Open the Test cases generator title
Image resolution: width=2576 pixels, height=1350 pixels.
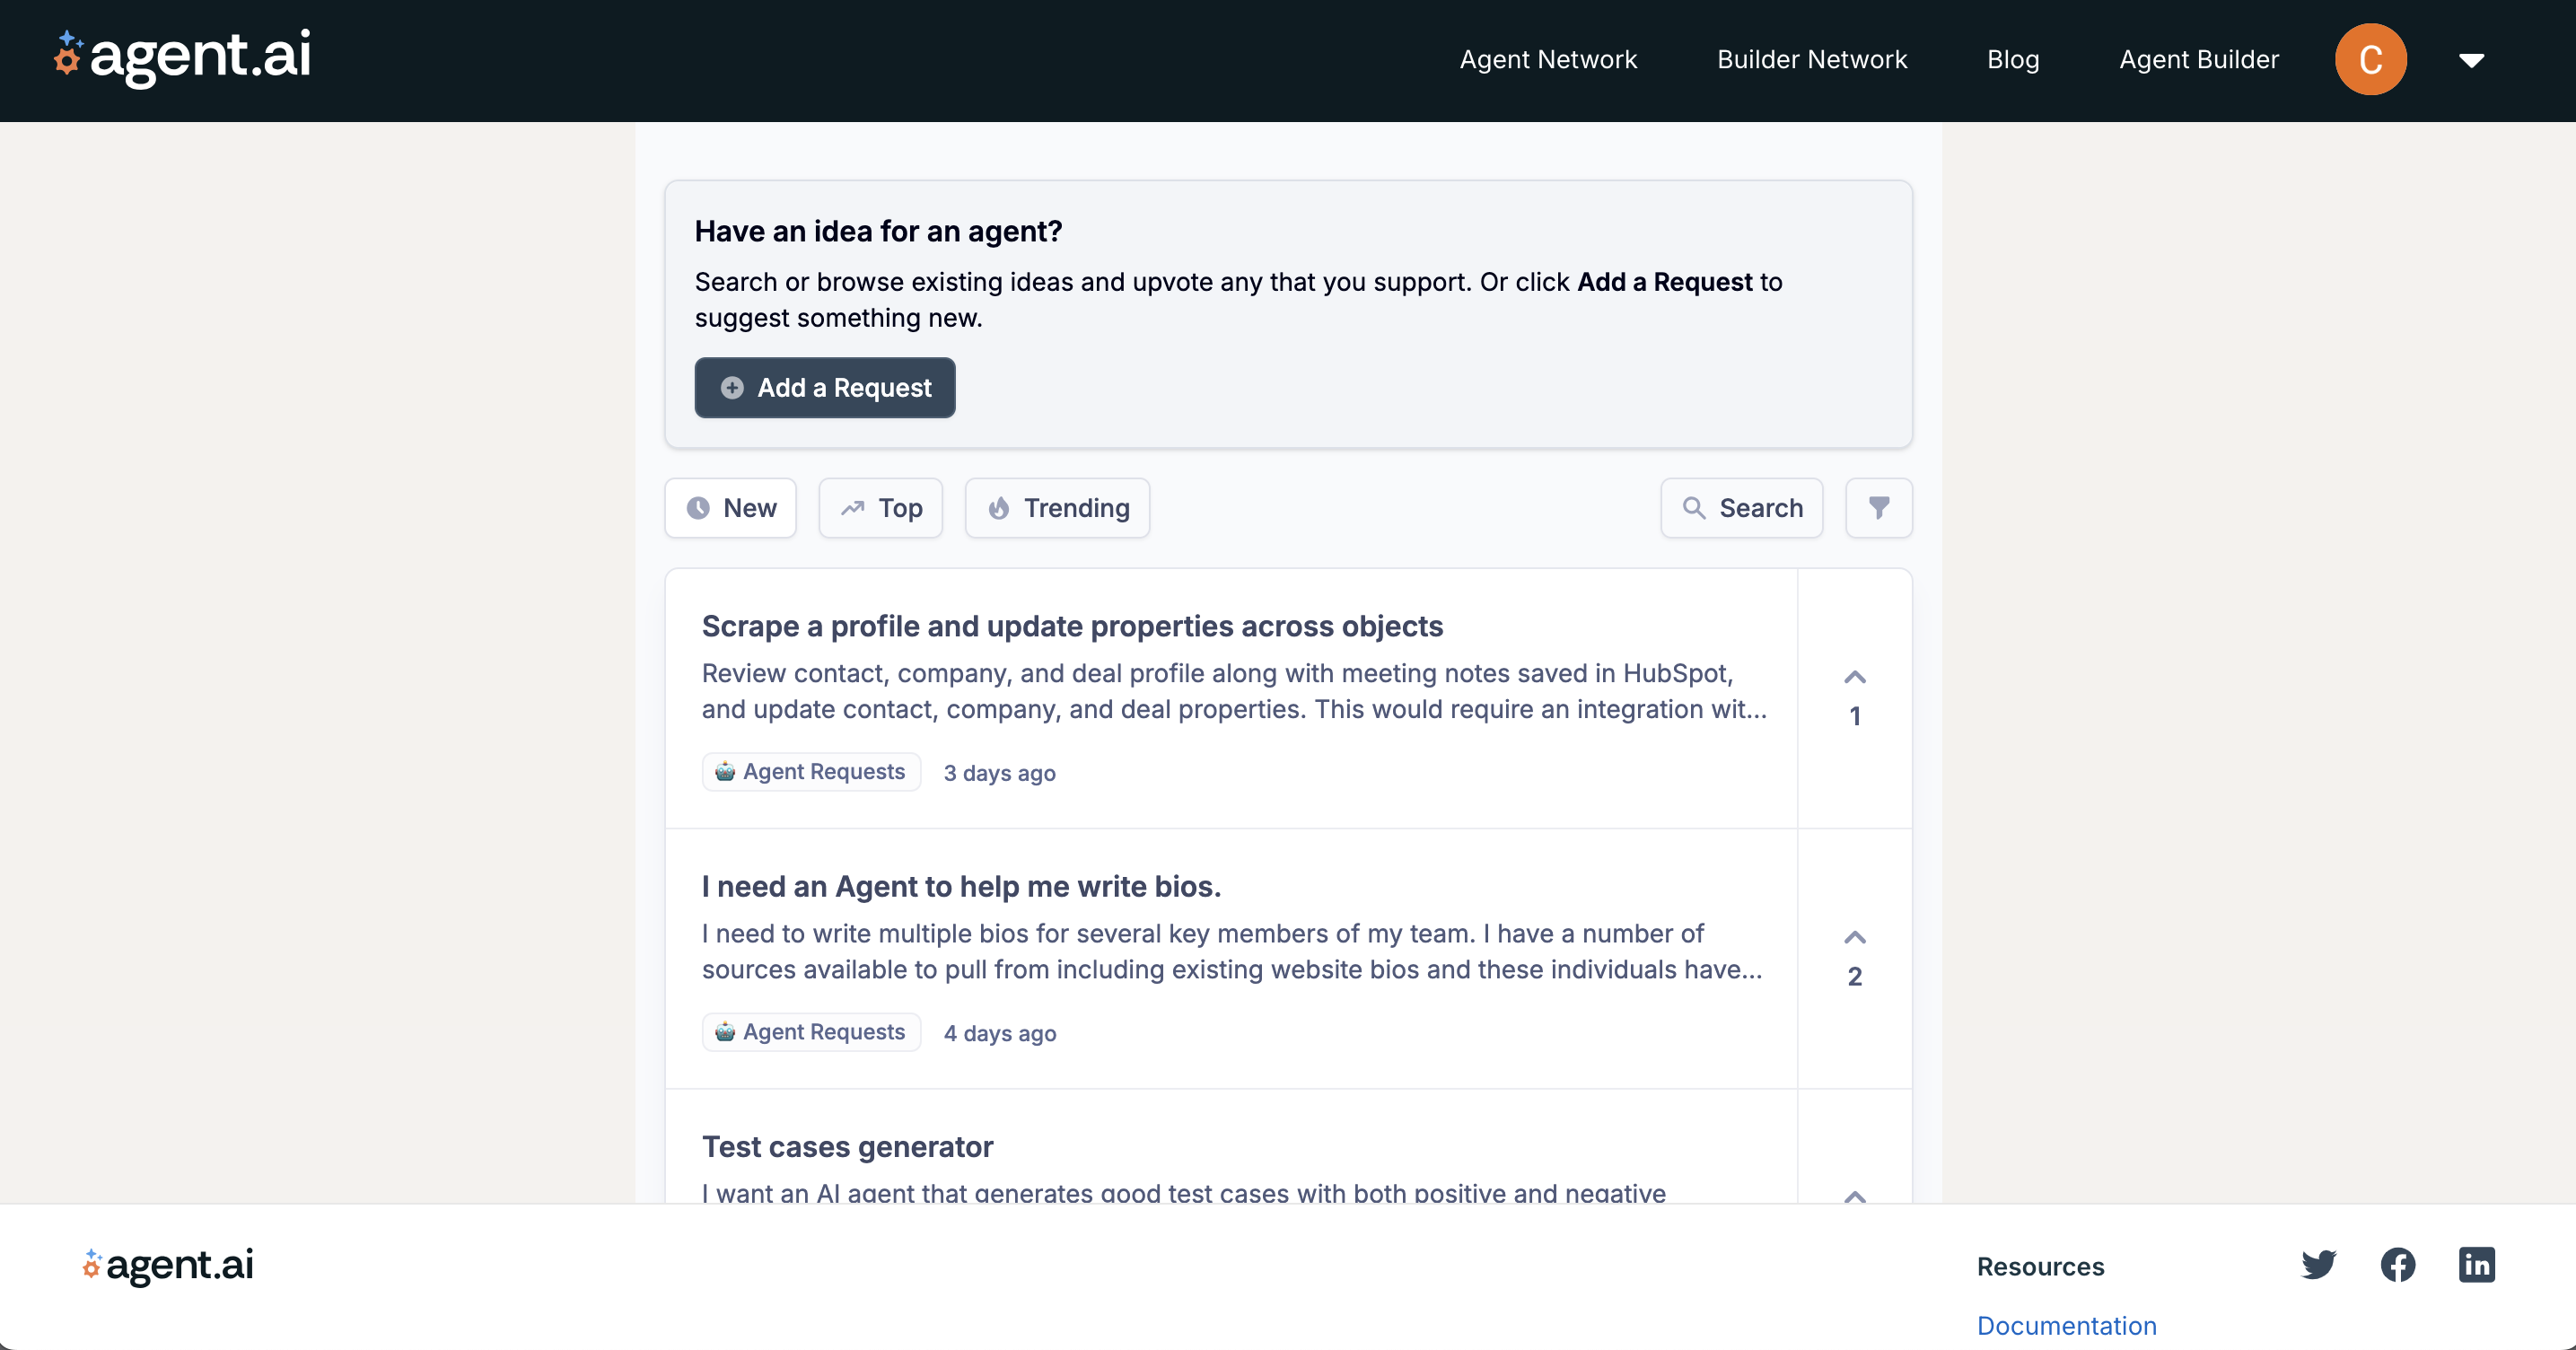(x=847, y=1147)
